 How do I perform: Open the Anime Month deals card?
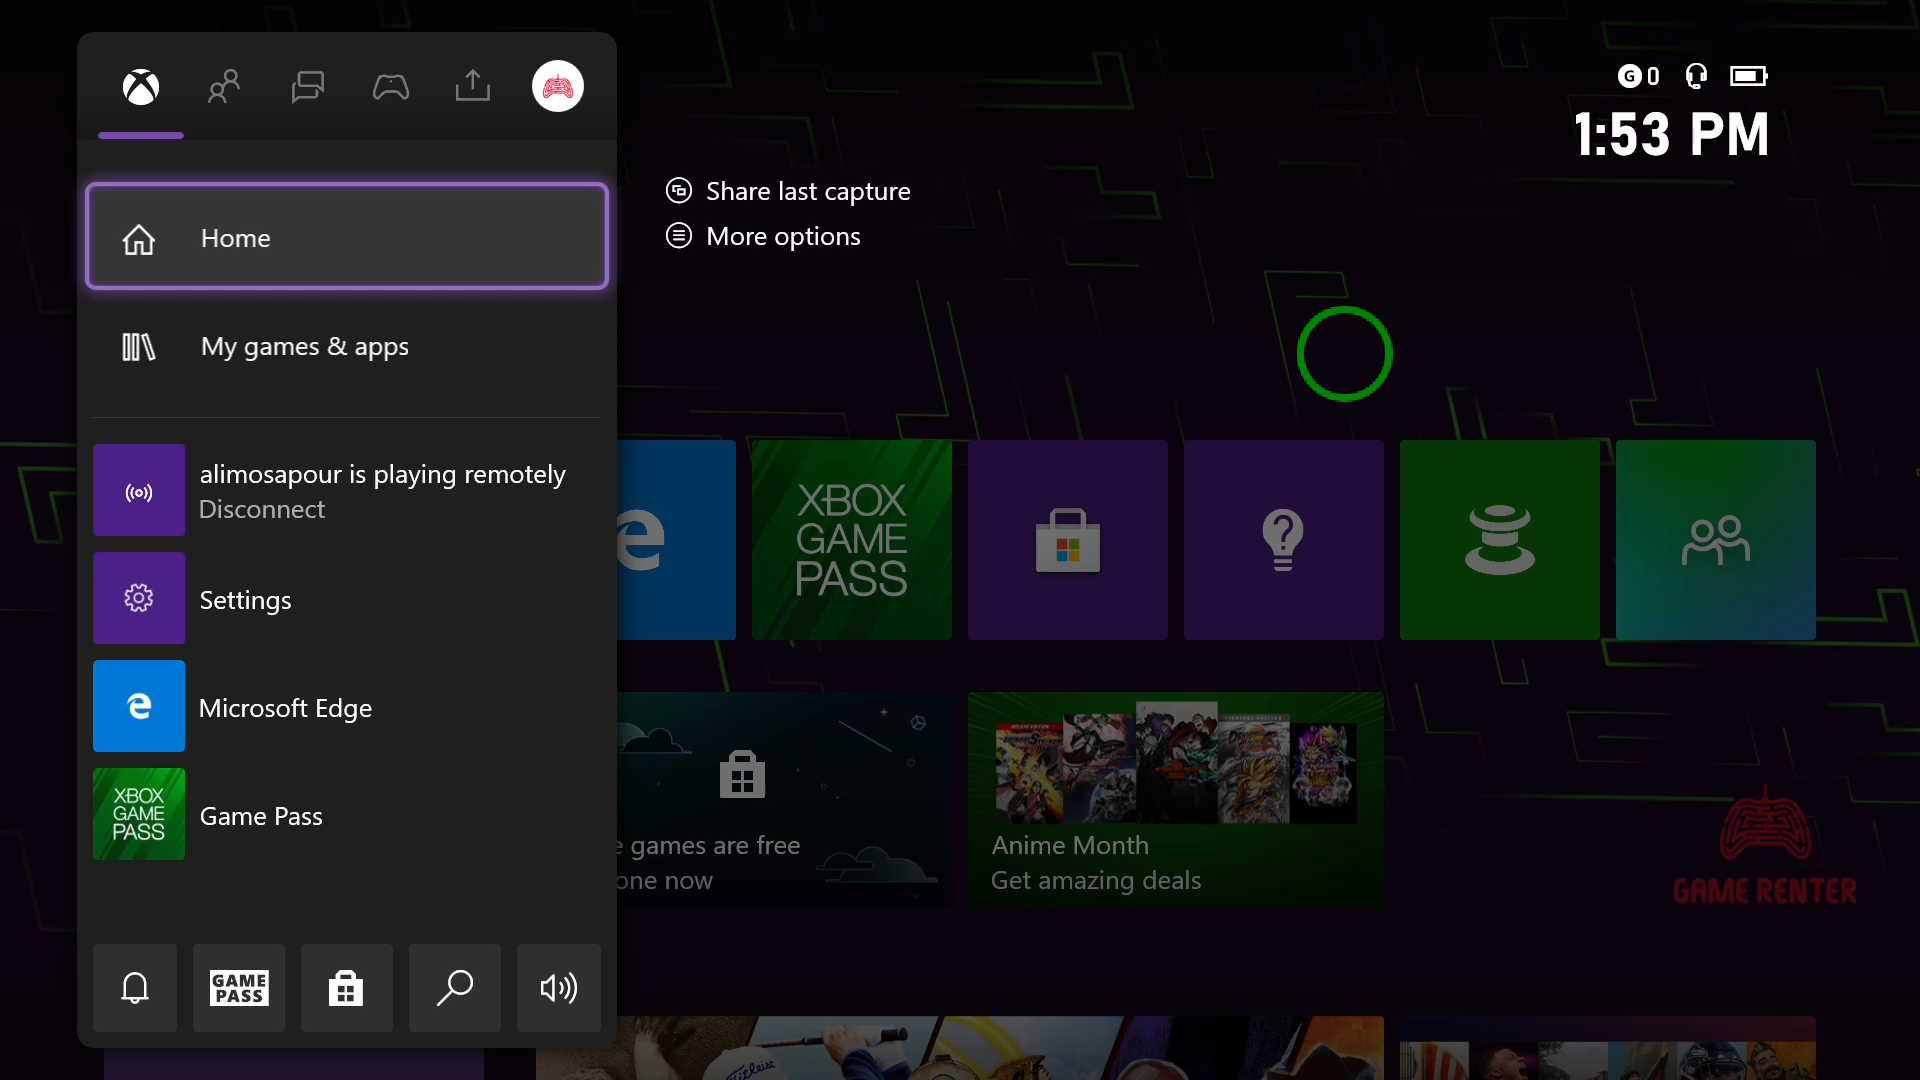pos(1176,800)
